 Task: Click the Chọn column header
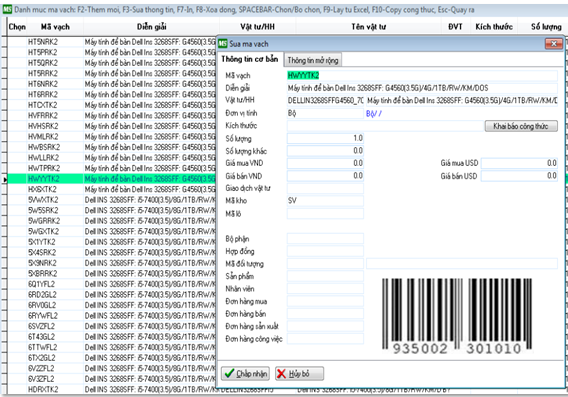pos(17,27)
